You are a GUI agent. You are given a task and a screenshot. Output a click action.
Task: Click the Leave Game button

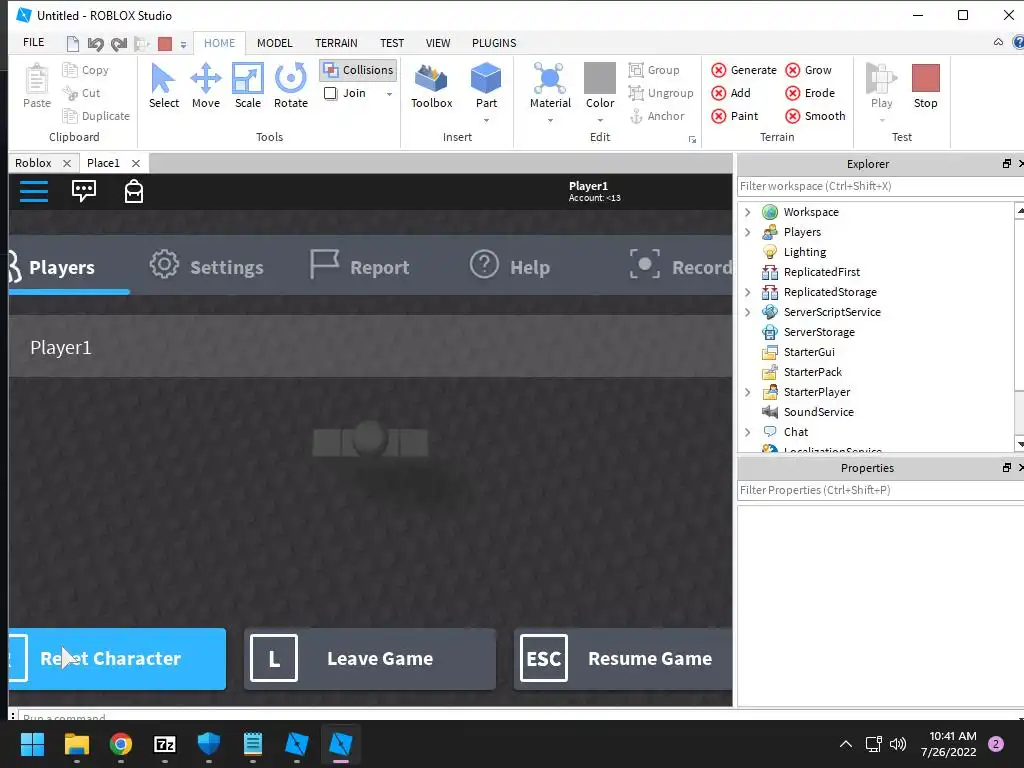tap(370, 659)
